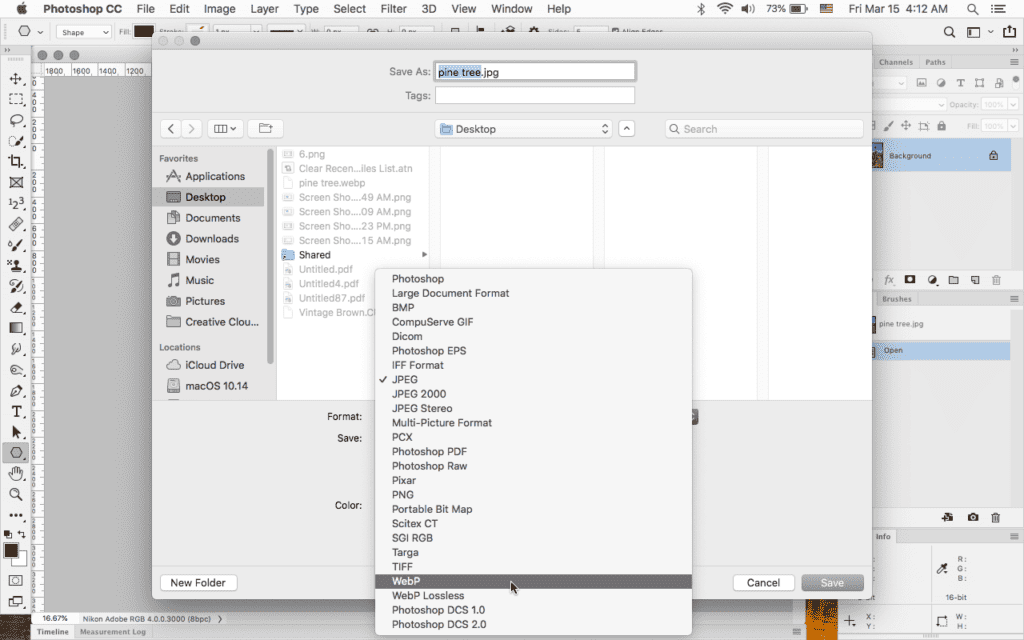
Task: Open view options dropdown in dialog
Action: (x=225, y=129)
